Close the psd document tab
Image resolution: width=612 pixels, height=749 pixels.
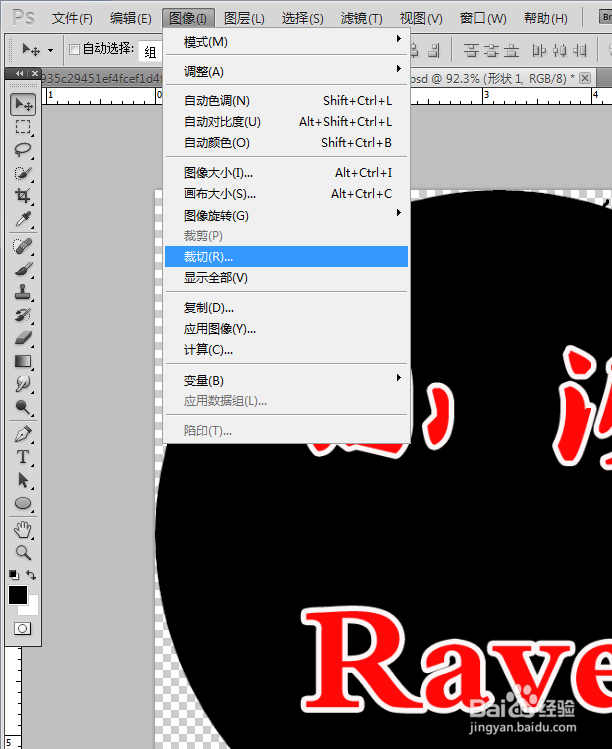point(585,78)
